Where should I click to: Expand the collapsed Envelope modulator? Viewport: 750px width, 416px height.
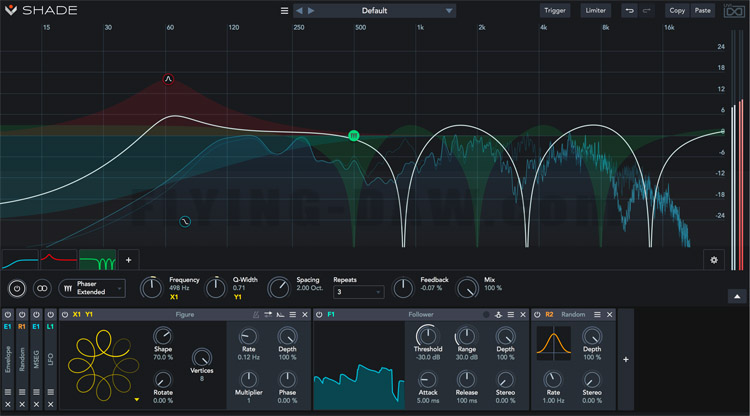coord(8,359)
